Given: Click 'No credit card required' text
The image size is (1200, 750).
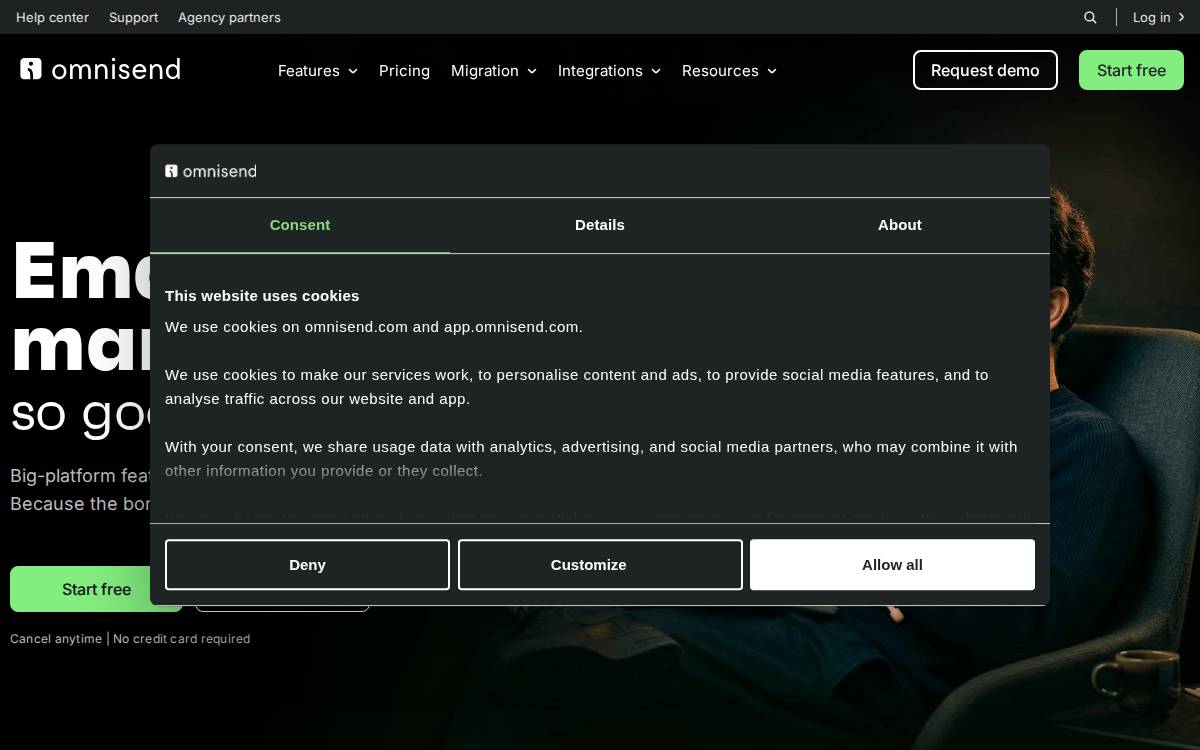Looking at the screenshot, I should [181, 639].
